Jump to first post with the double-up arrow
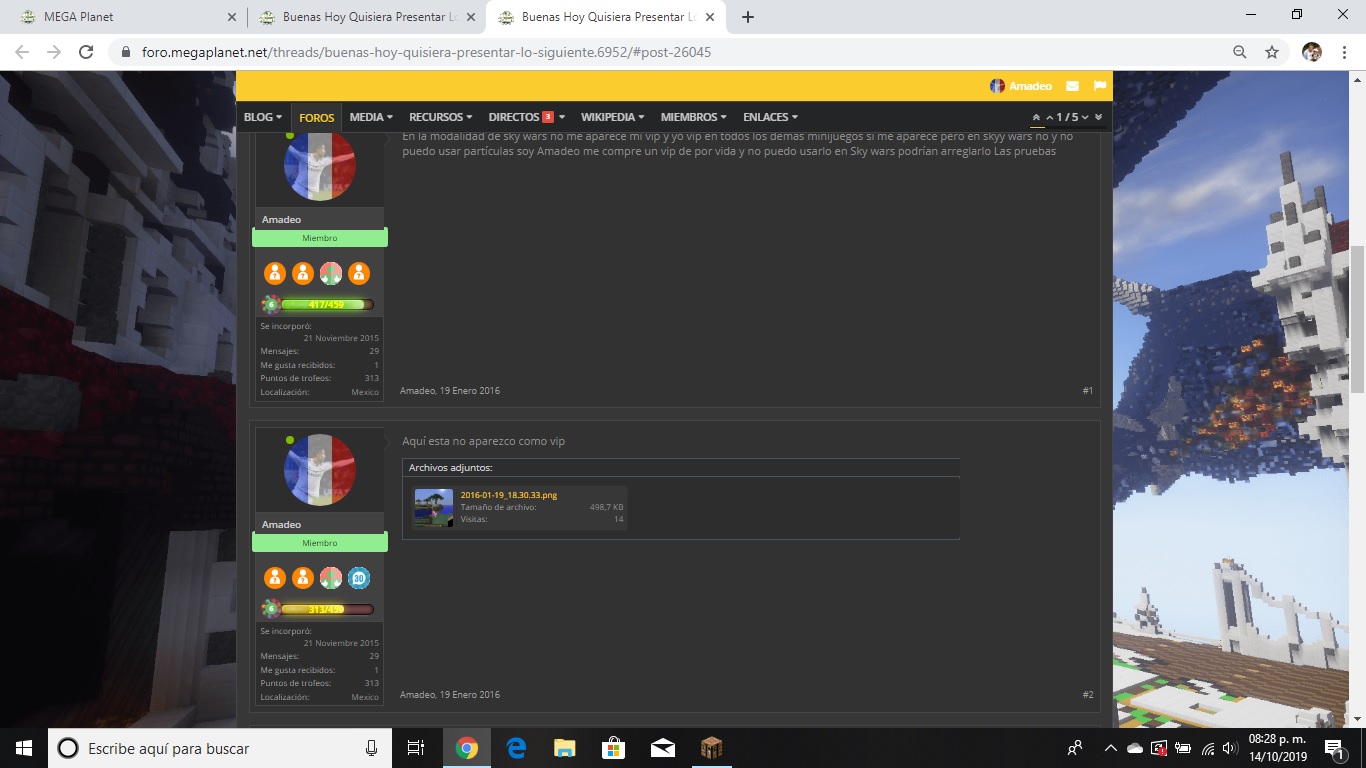 click(1037, 117)
